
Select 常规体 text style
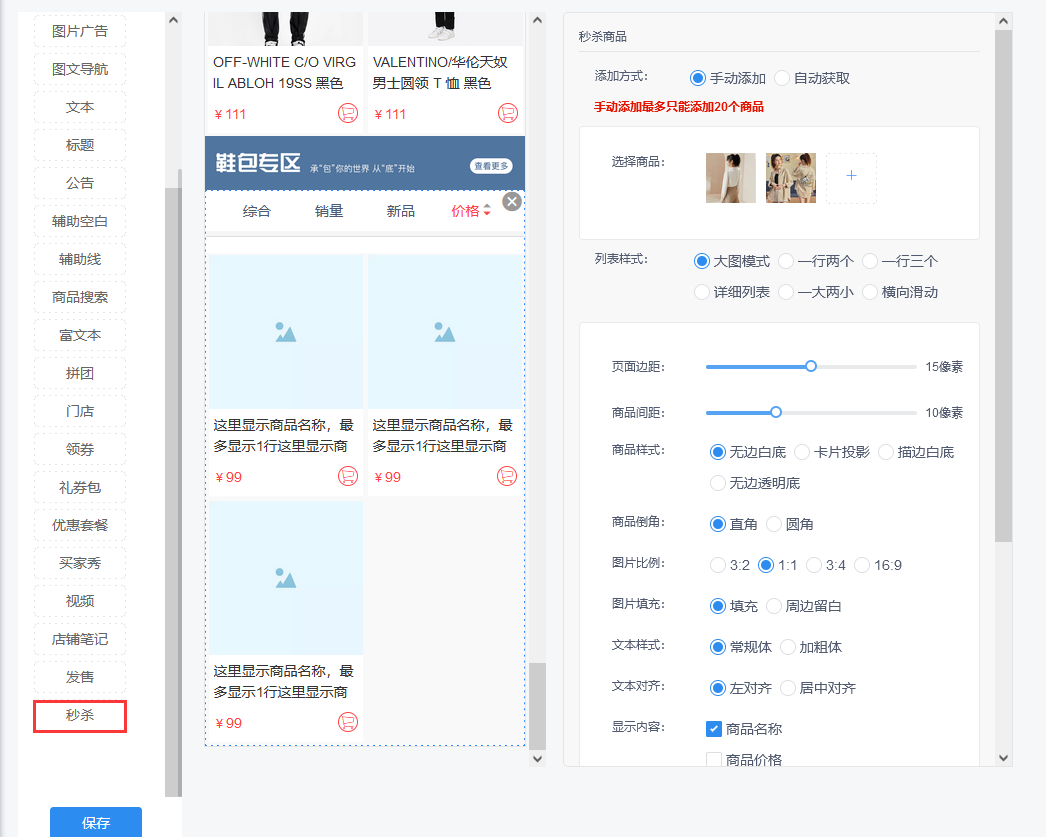click(717, 647)
